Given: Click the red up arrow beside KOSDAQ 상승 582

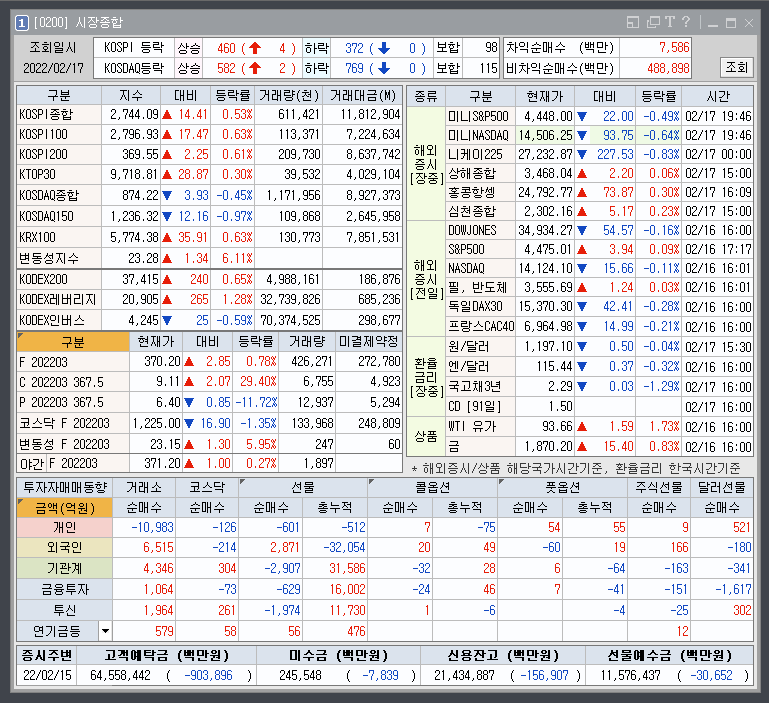Looking at the screenshot, I should (x=255, y=68).
